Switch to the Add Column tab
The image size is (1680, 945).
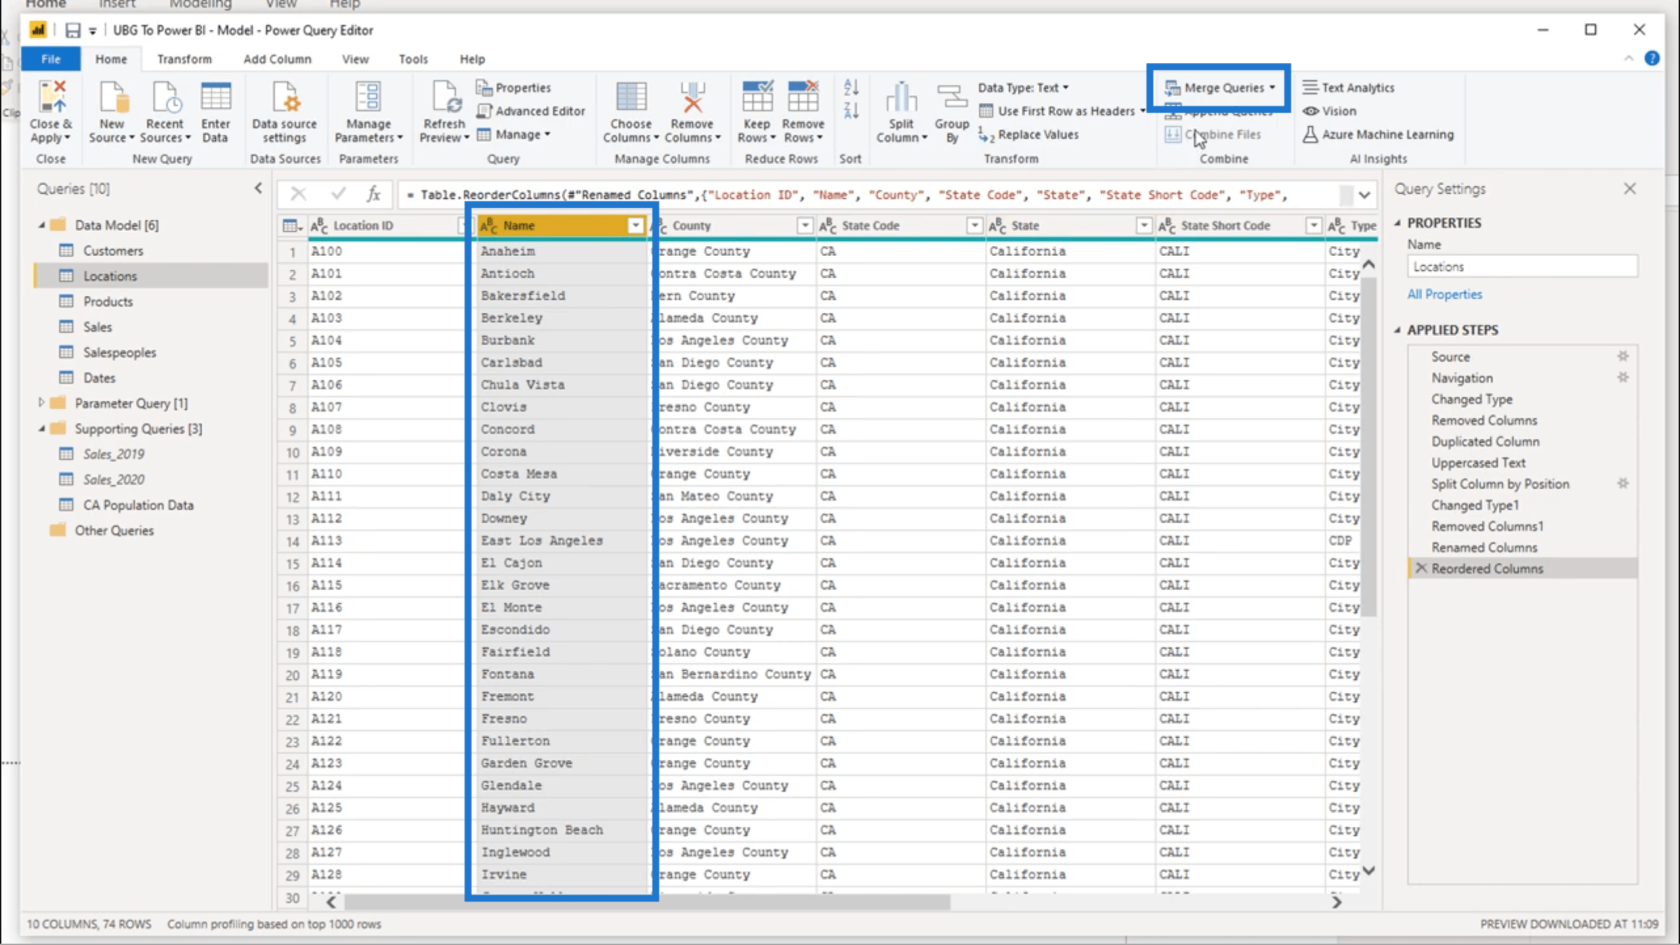[x=277, y=59]
